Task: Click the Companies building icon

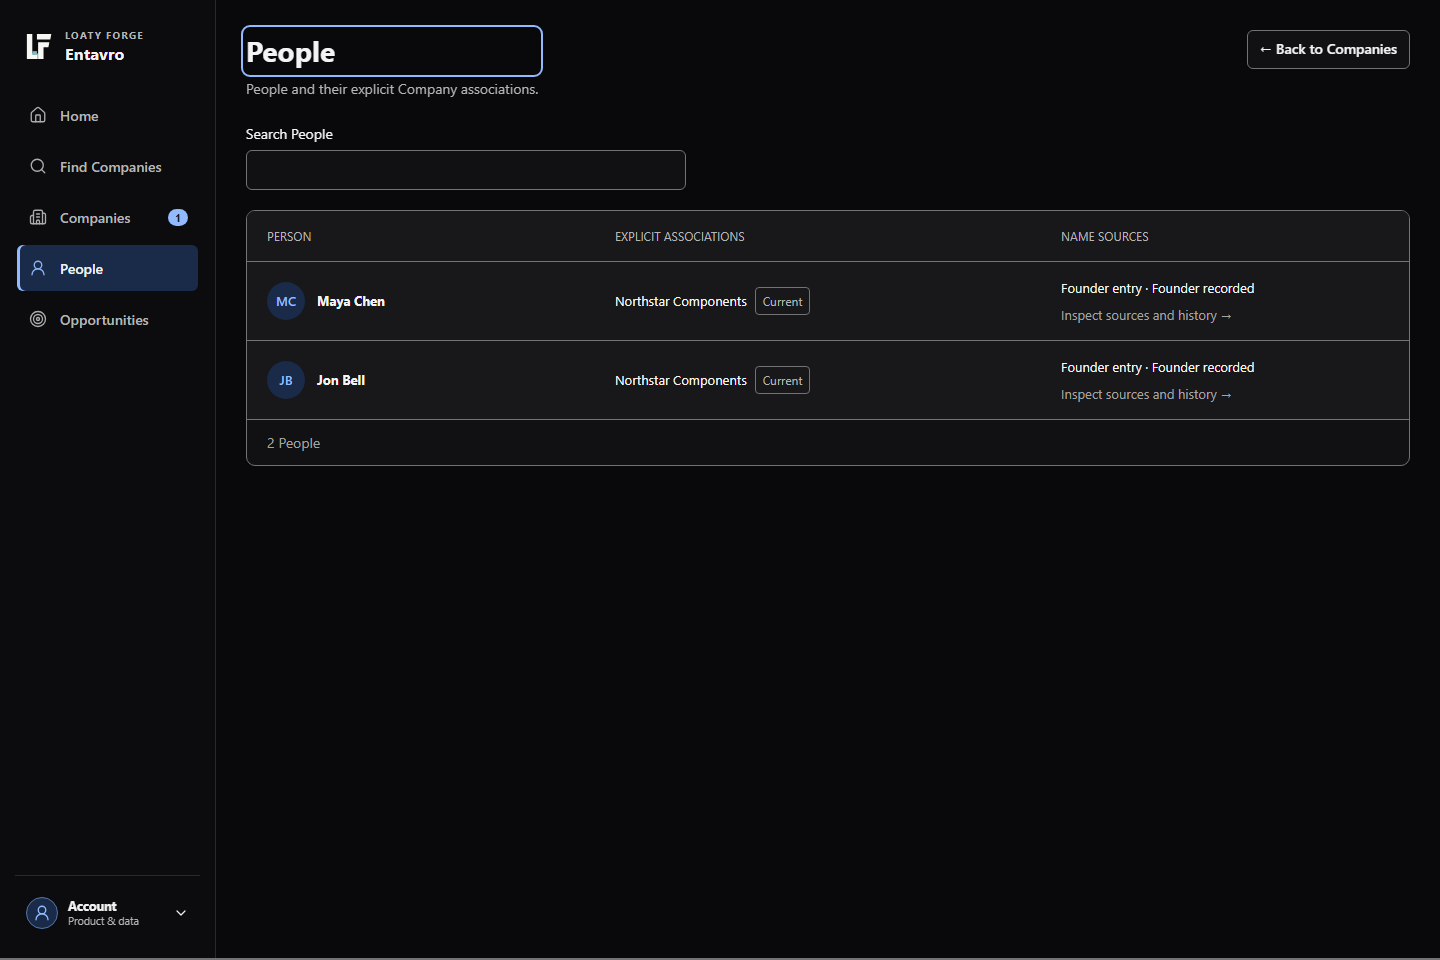Action: [38, 217]
